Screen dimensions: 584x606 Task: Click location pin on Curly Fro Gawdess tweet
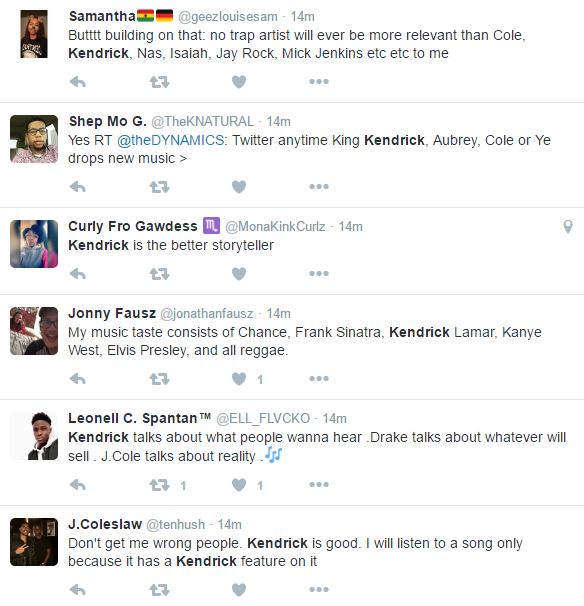568,227
